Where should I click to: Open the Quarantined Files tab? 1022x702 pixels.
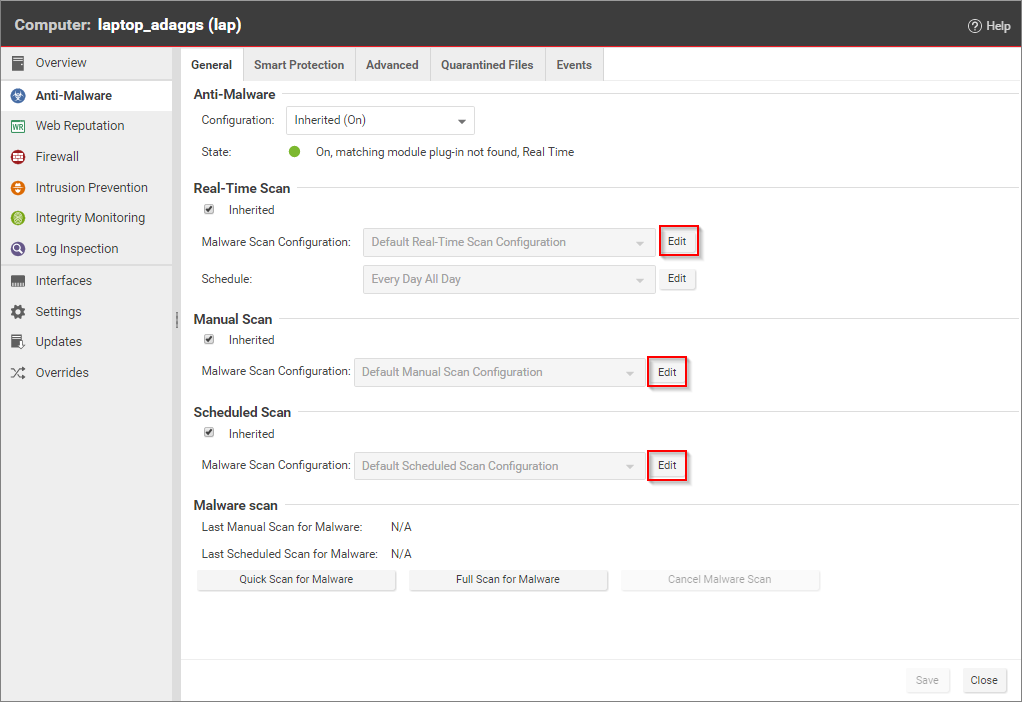pos(487,65)
